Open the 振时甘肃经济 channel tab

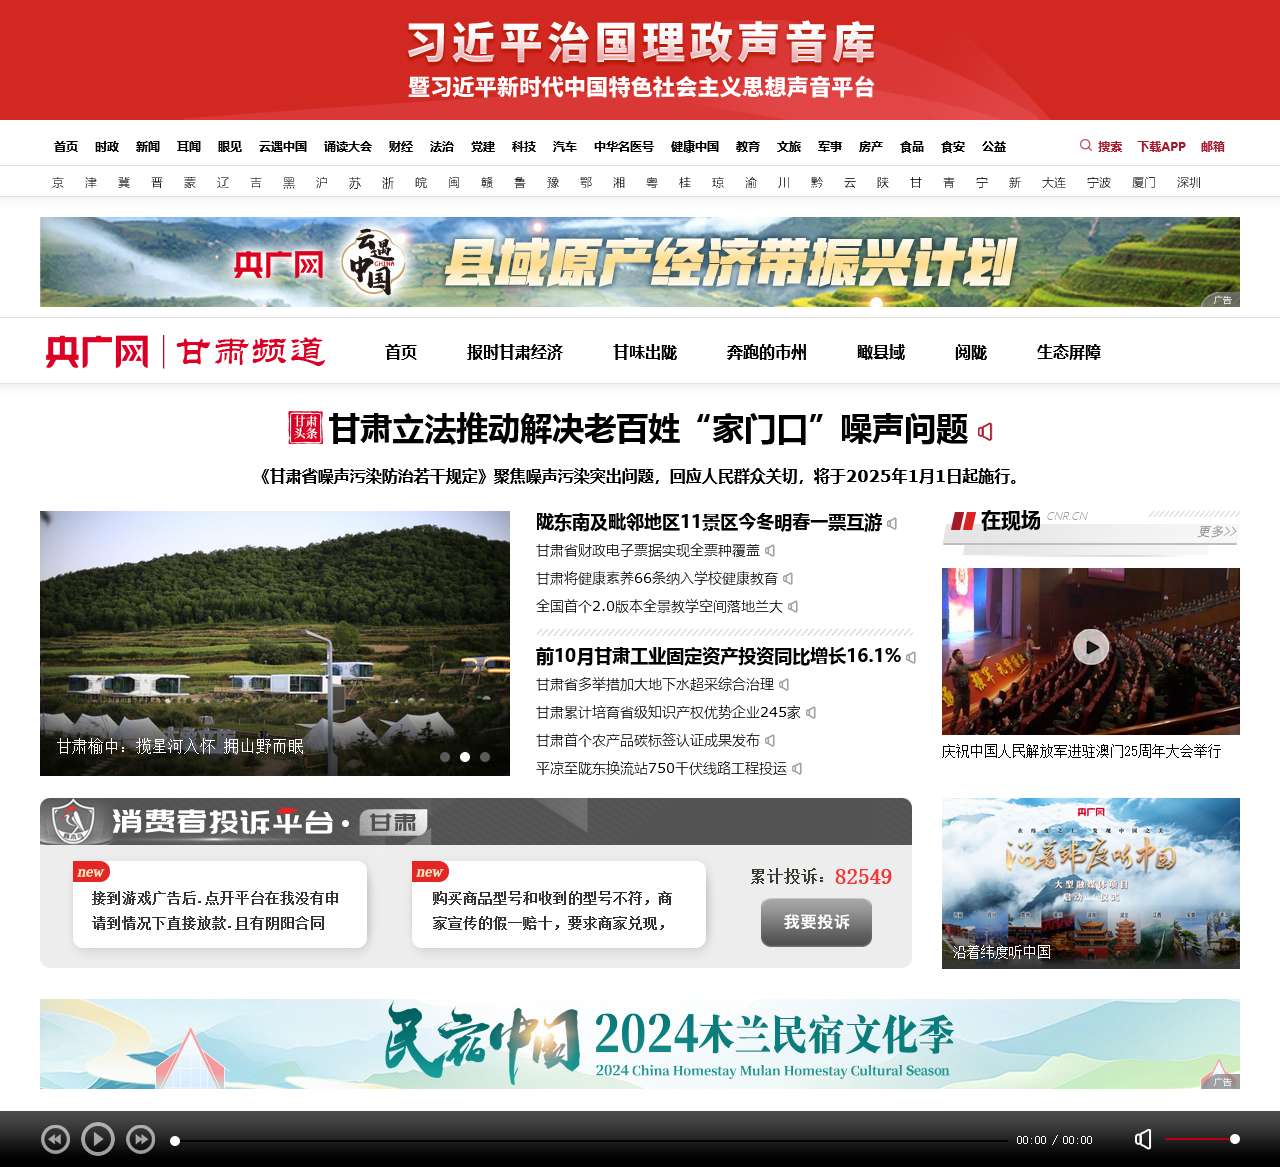point(515,352)
